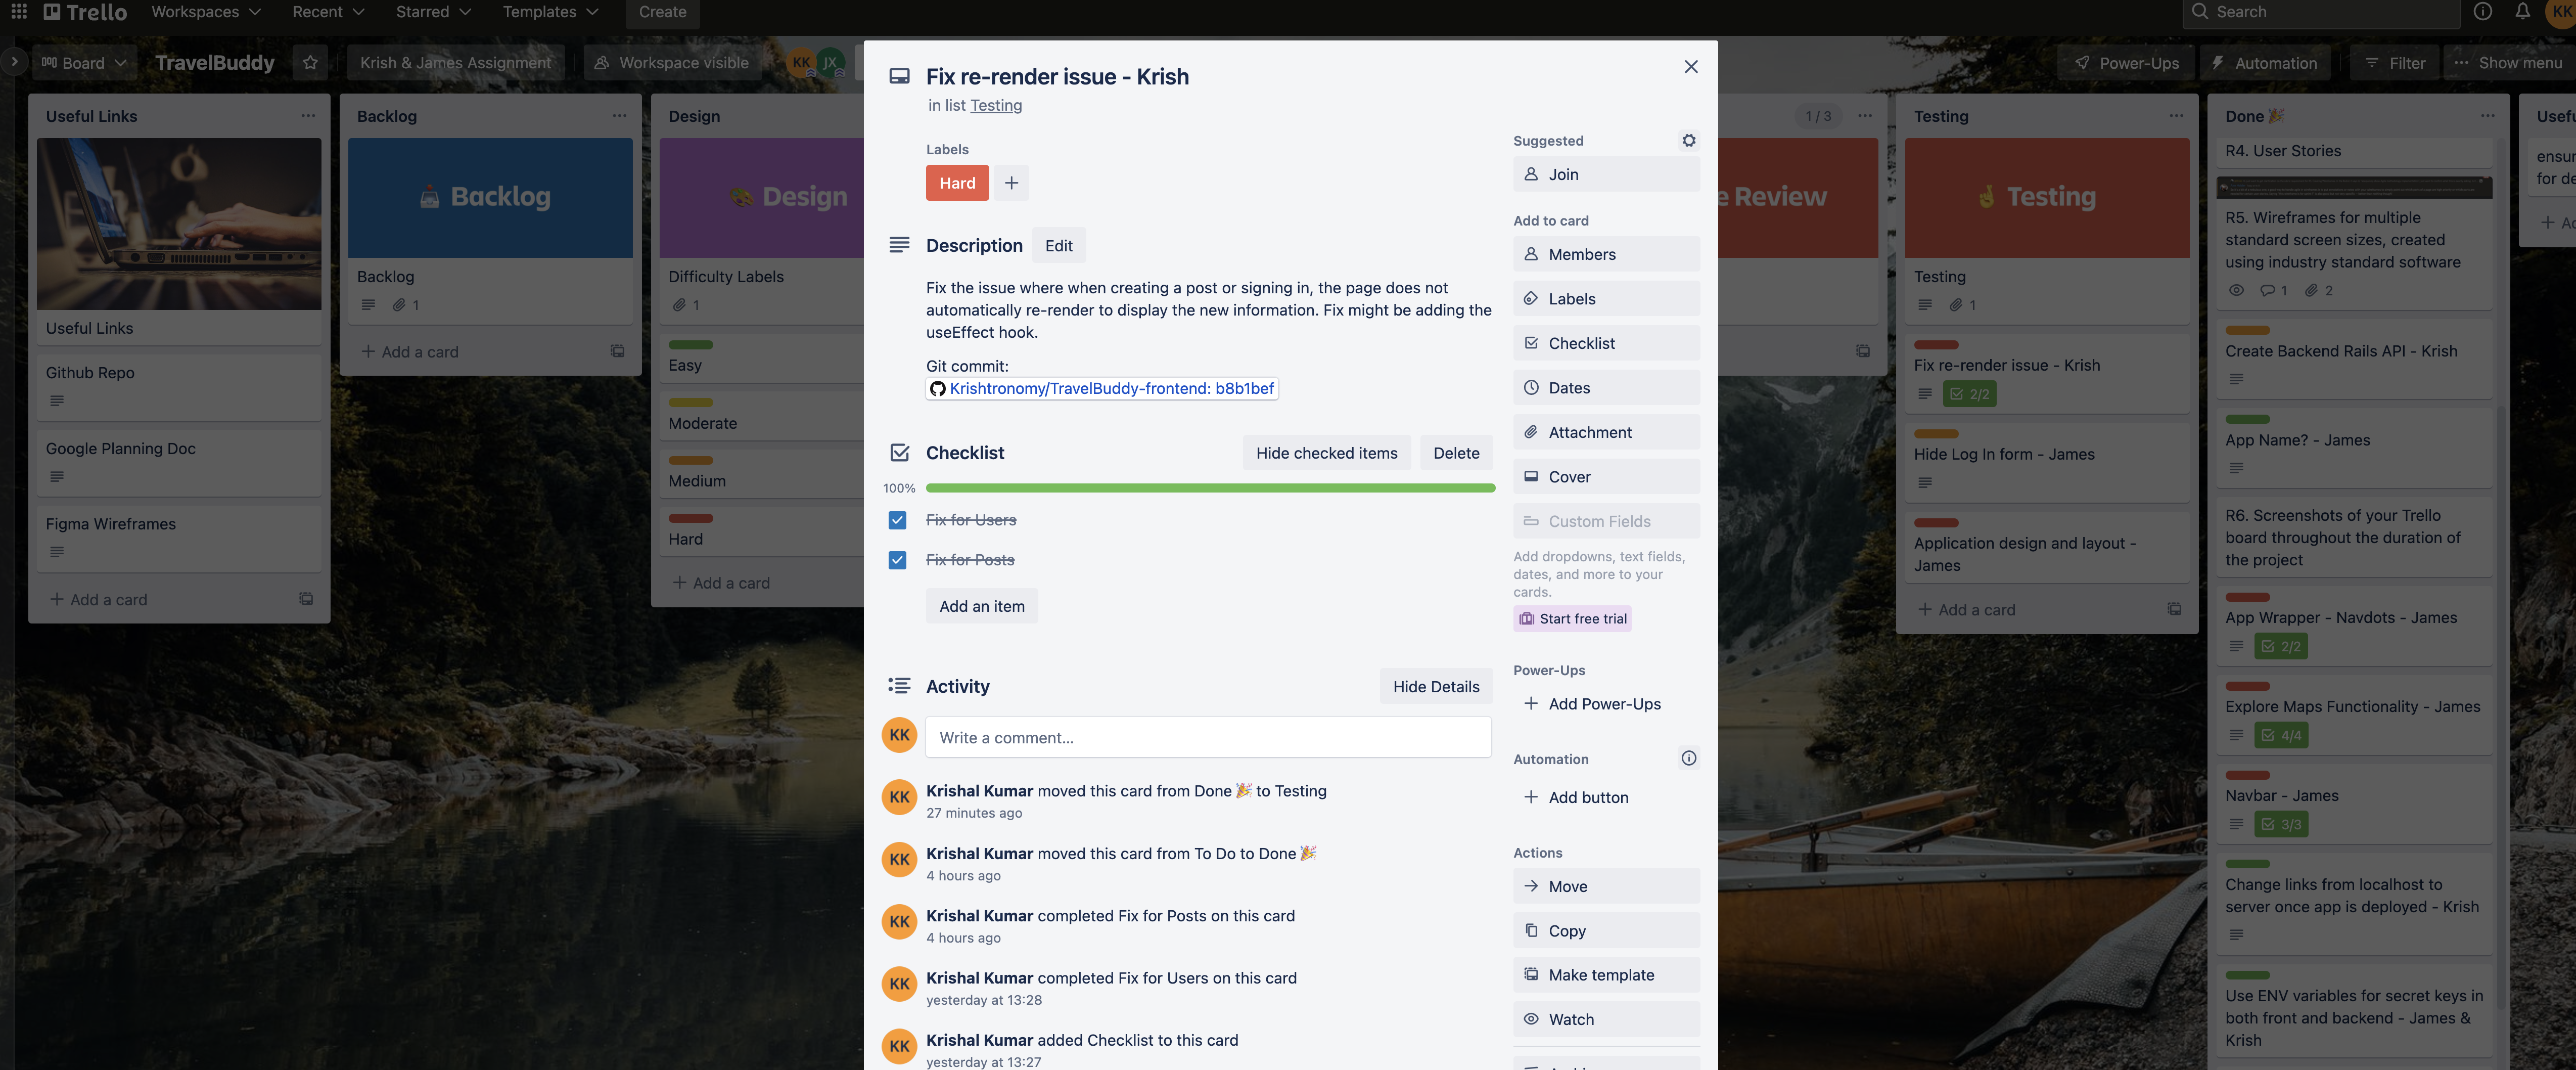The image size is (2576, 1070).
Task: Click Hide checked items button
Action: (x=1326, y=453)
